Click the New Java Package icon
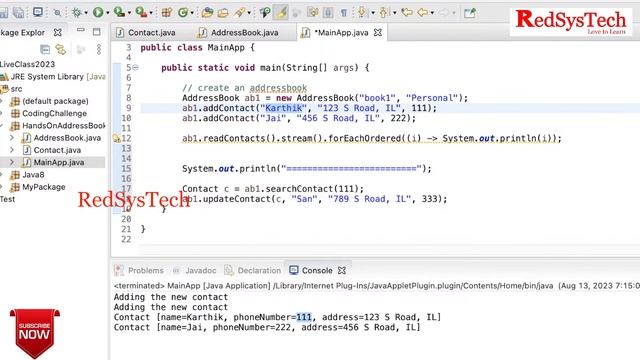This screenshot has height=360, width=640. tap(167, 13)
